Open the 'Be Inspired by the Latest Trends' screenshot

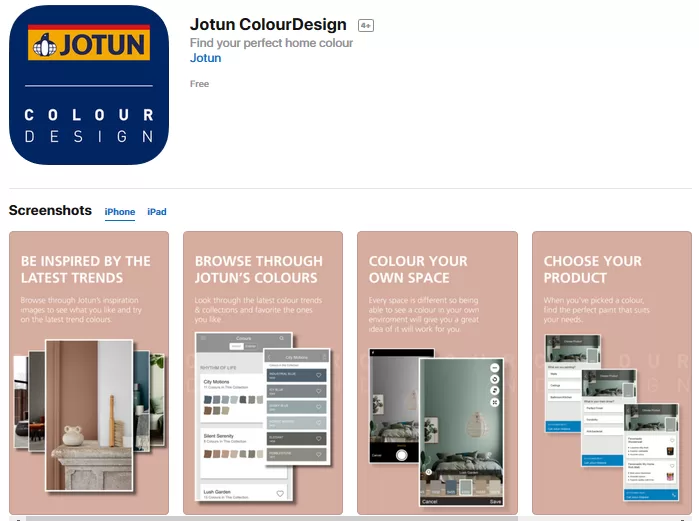click(x=83, y=372)
